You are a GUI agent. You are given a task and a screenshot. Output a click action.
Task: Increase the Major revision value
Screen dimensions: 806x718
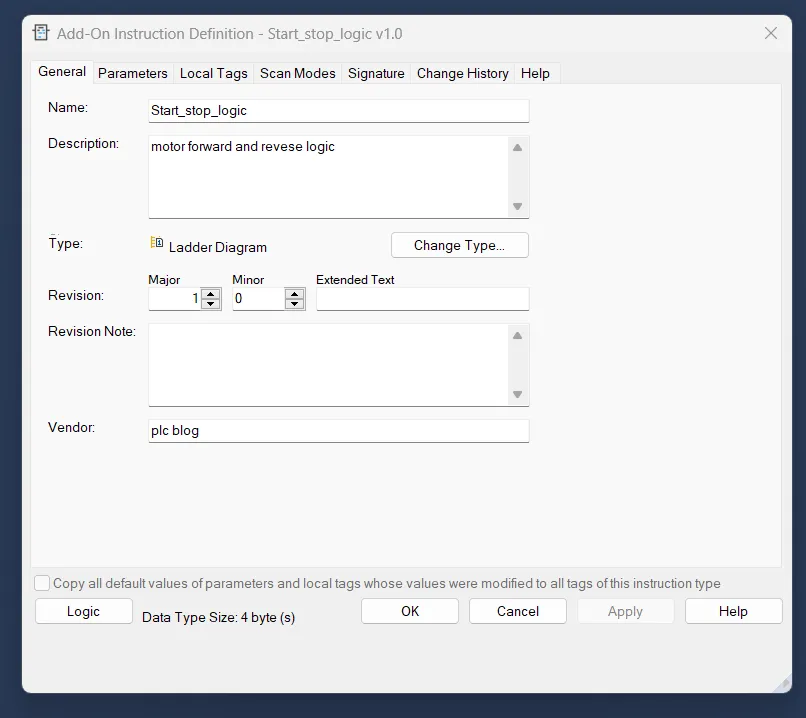coord(211,294)
